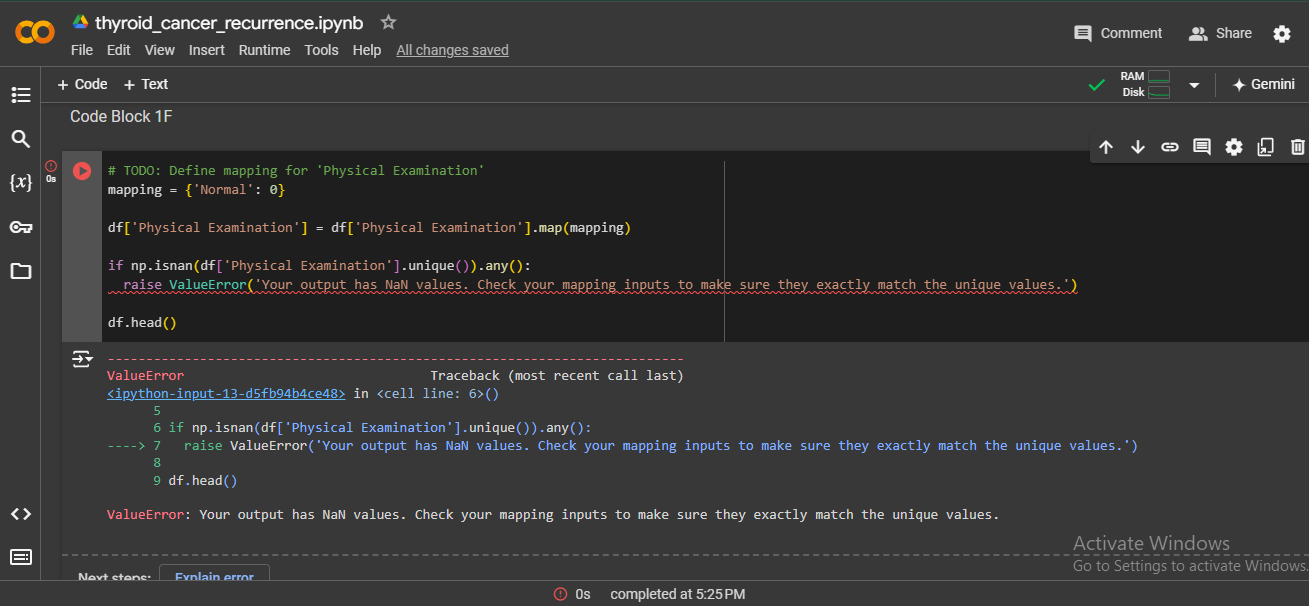
Task: Click the red ValueError title in traceback
Action: (145, 376)
